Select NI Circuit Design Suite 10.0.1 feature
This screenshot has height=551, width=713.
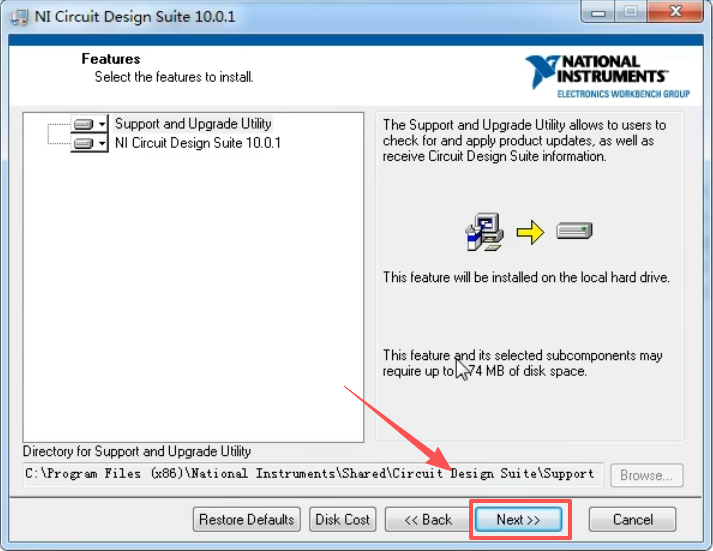click(197, 143)
